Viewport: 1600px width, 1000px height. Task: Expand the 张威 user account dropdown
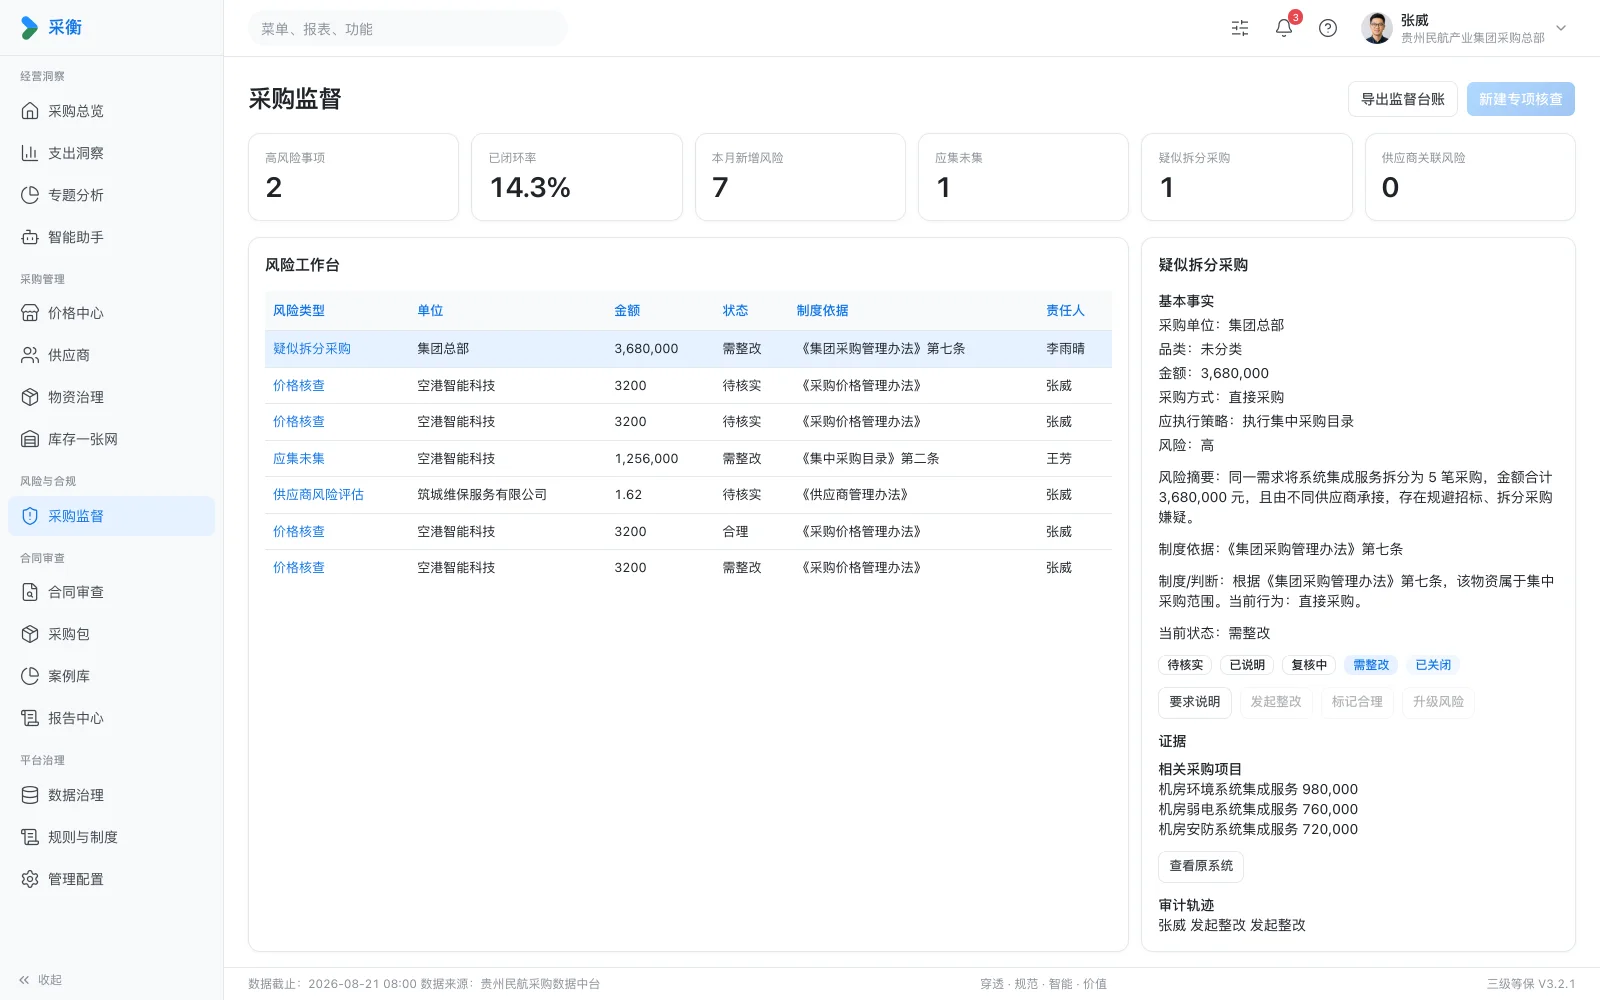point(1464,28)
